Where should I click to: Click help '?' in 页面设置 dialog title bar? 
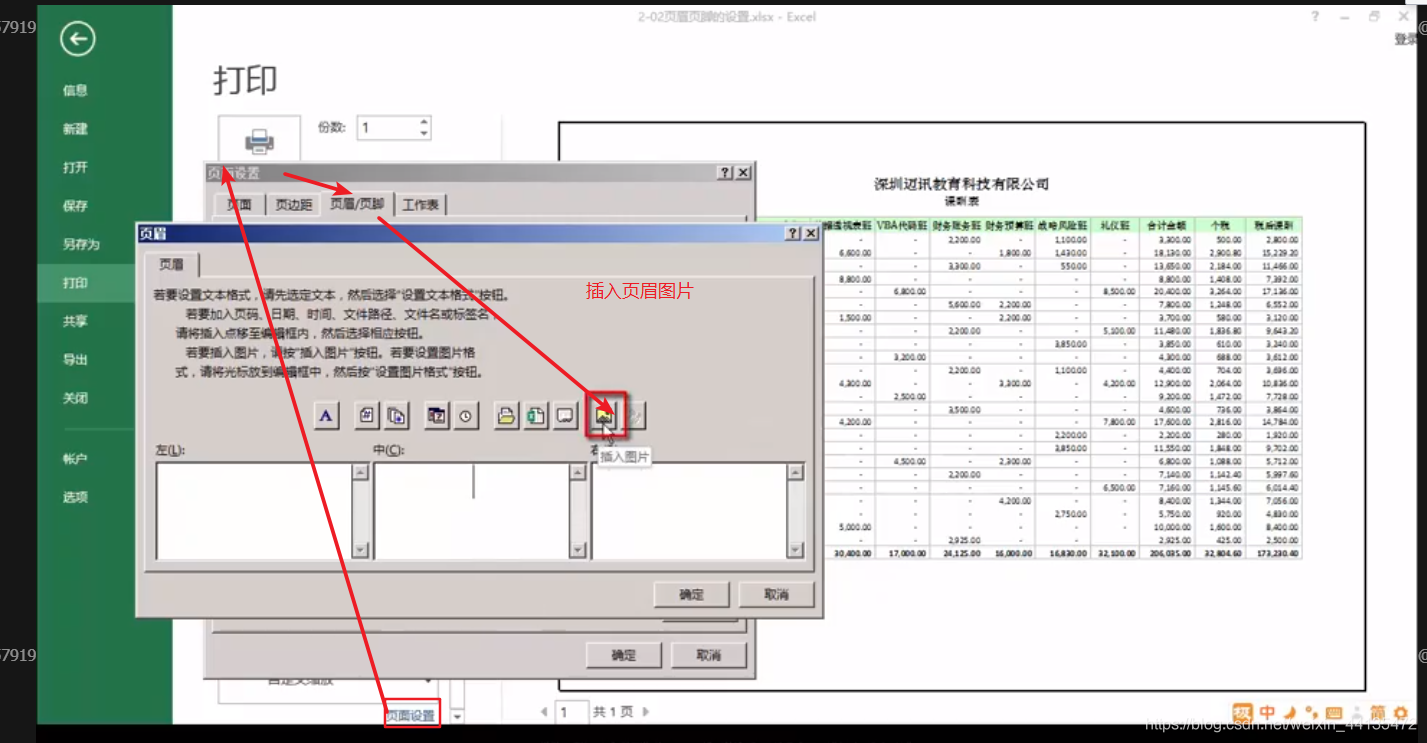725,173
